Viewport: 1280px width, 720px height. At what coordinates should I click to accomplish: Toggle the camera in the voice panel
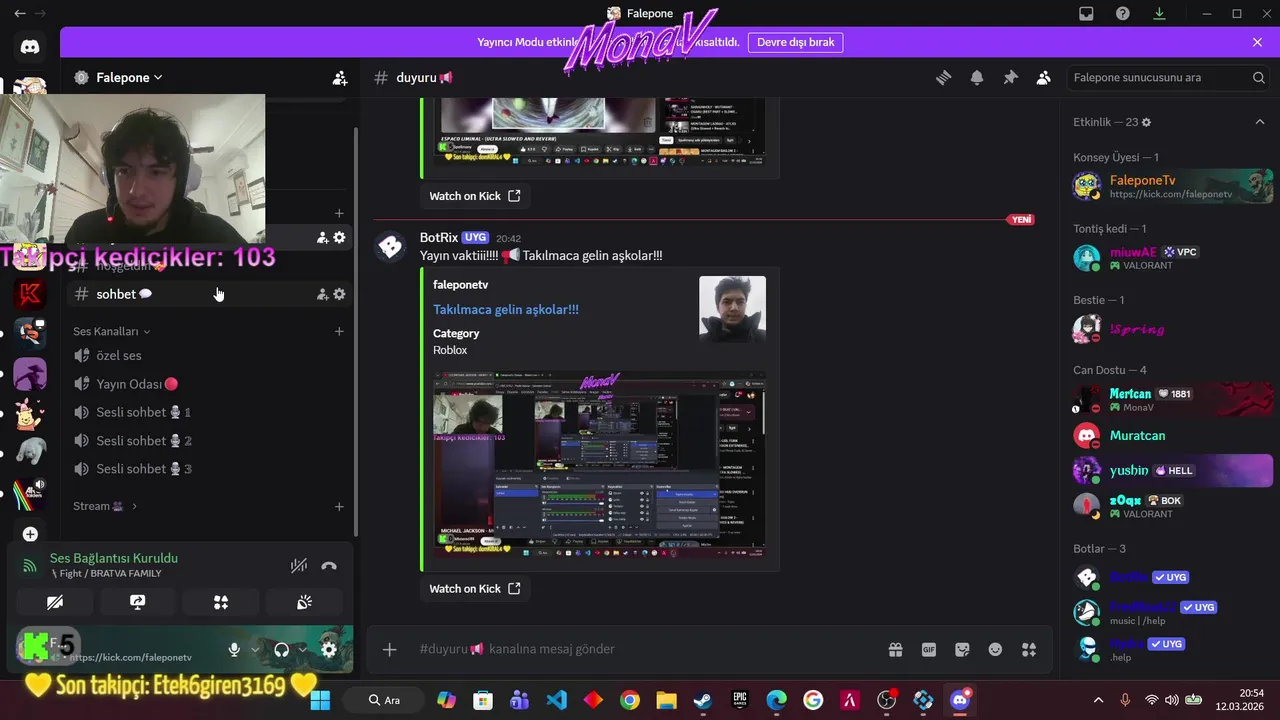tap(55, 602)
